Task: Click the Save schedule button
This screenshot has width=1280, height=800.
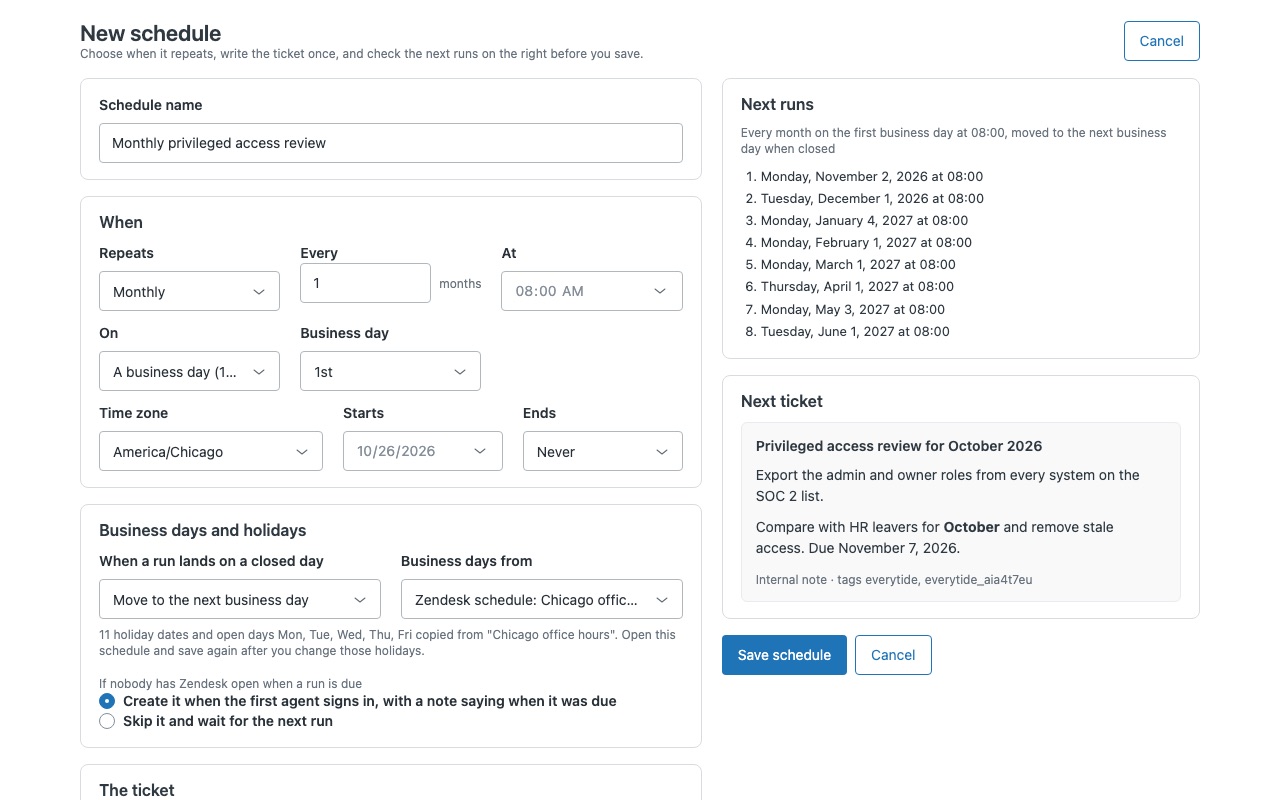Action: [x=784, y=655]
